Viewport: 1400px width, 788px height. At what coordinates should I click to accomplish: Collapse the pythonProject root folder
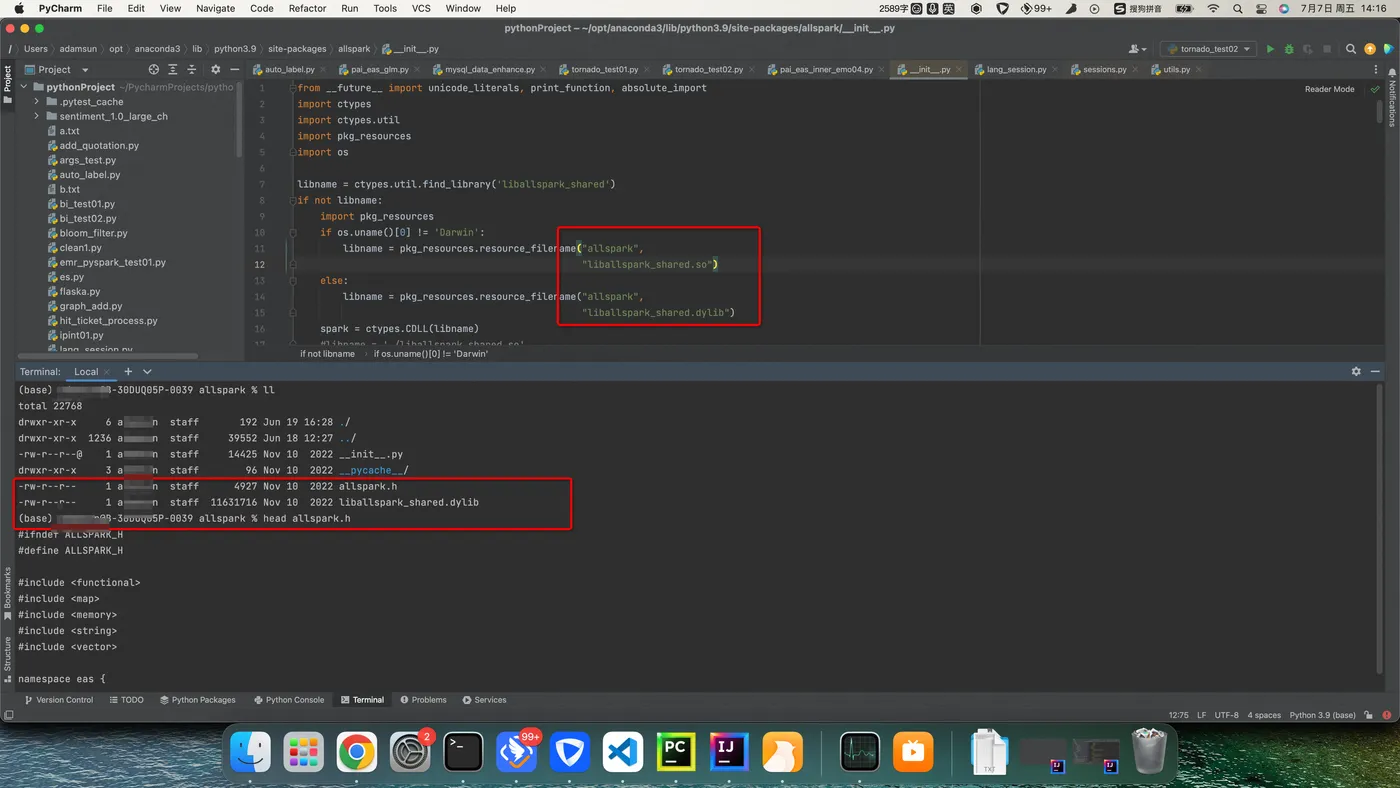[23, 87]
